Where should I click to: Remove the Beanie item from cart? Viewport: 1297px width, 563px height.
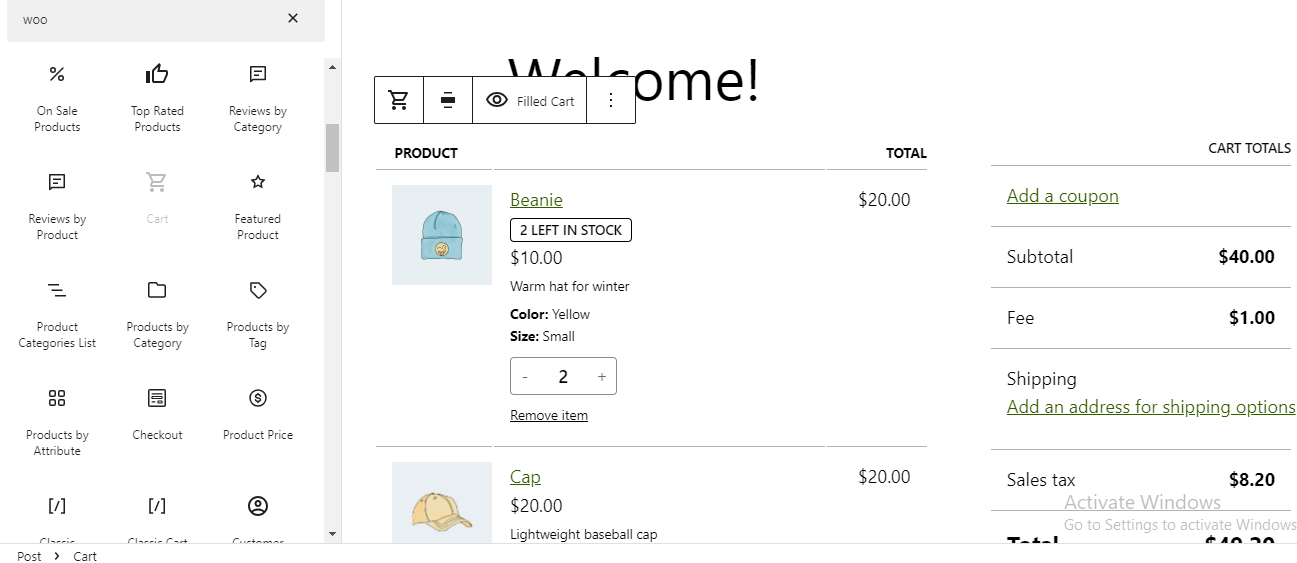click(549, 415)
